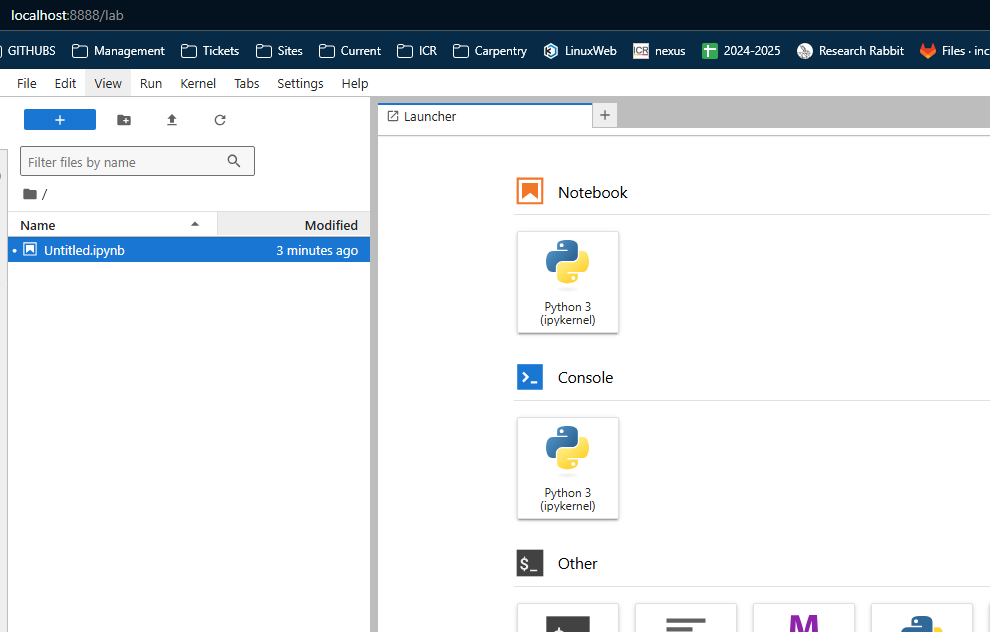990x632 pixels.
Task: Click the 'Notebook' section heading
Action: click(592, 193)
